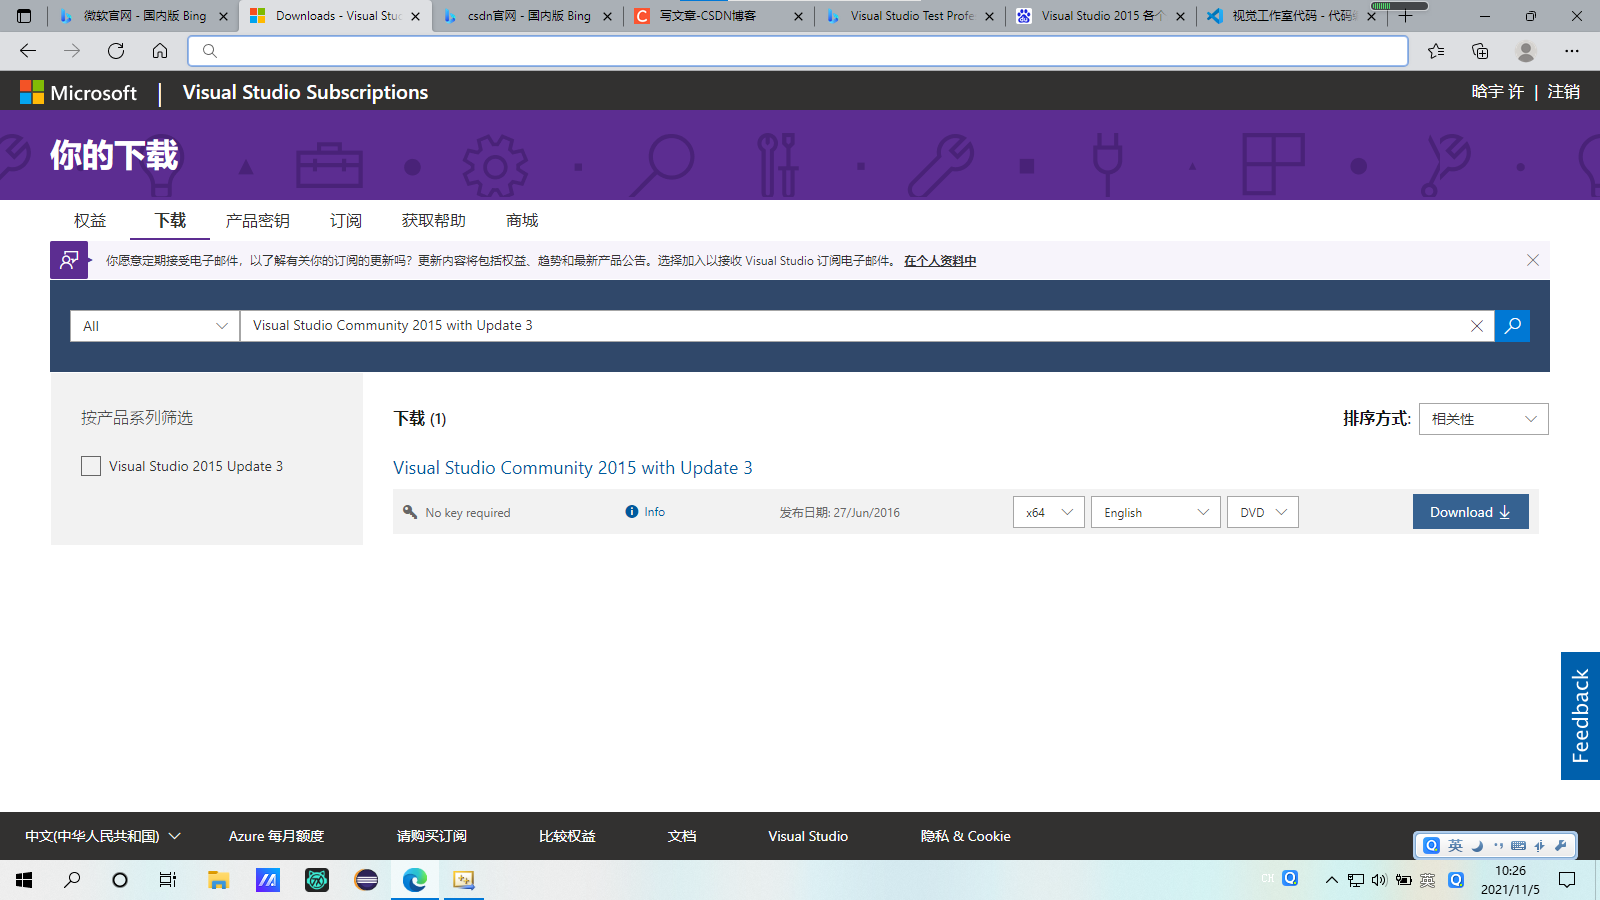Click the search magnifier icon
The image size is (1600, 900).
(x=1512, y=325)
